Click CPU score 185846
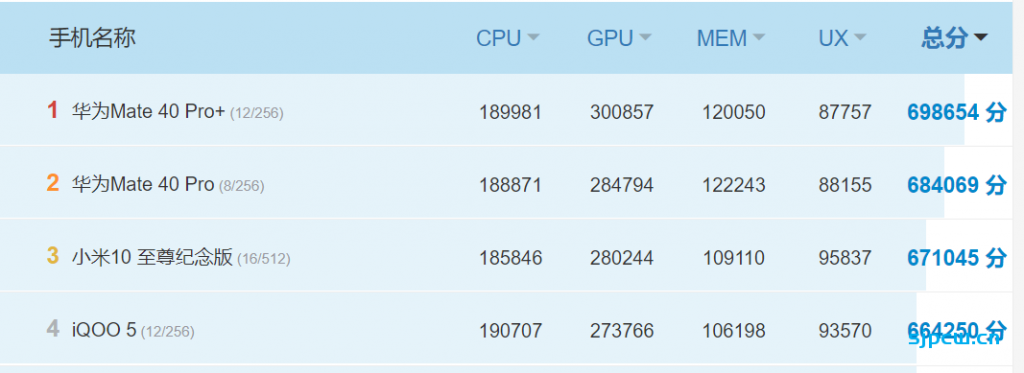This screenshot has width=1024, height=373. coord(511,258)
